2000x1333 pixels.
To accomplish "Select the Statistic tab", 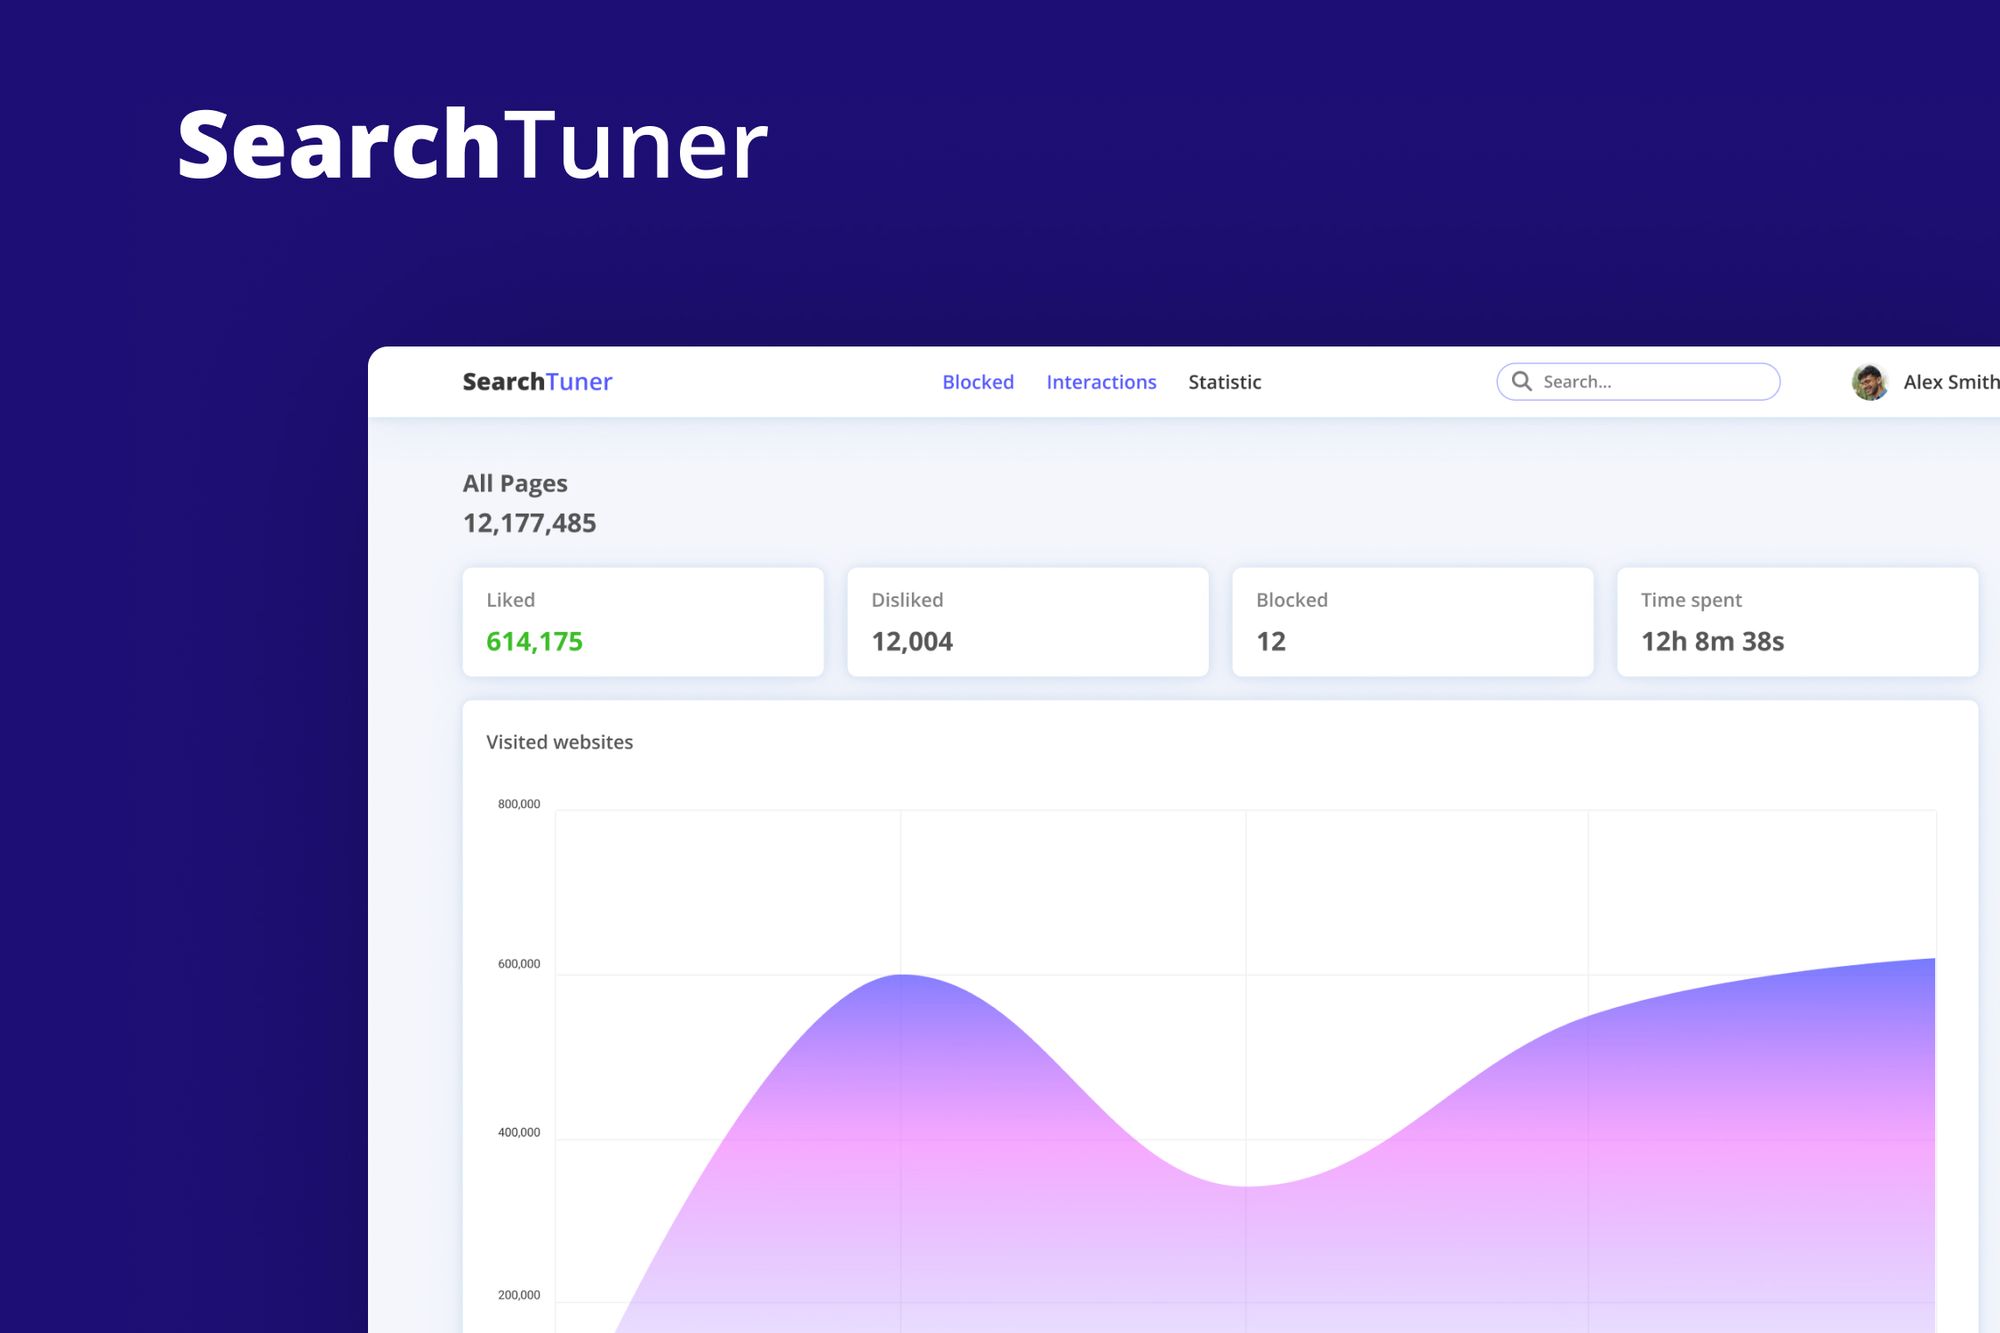I will coord(1224,382).
